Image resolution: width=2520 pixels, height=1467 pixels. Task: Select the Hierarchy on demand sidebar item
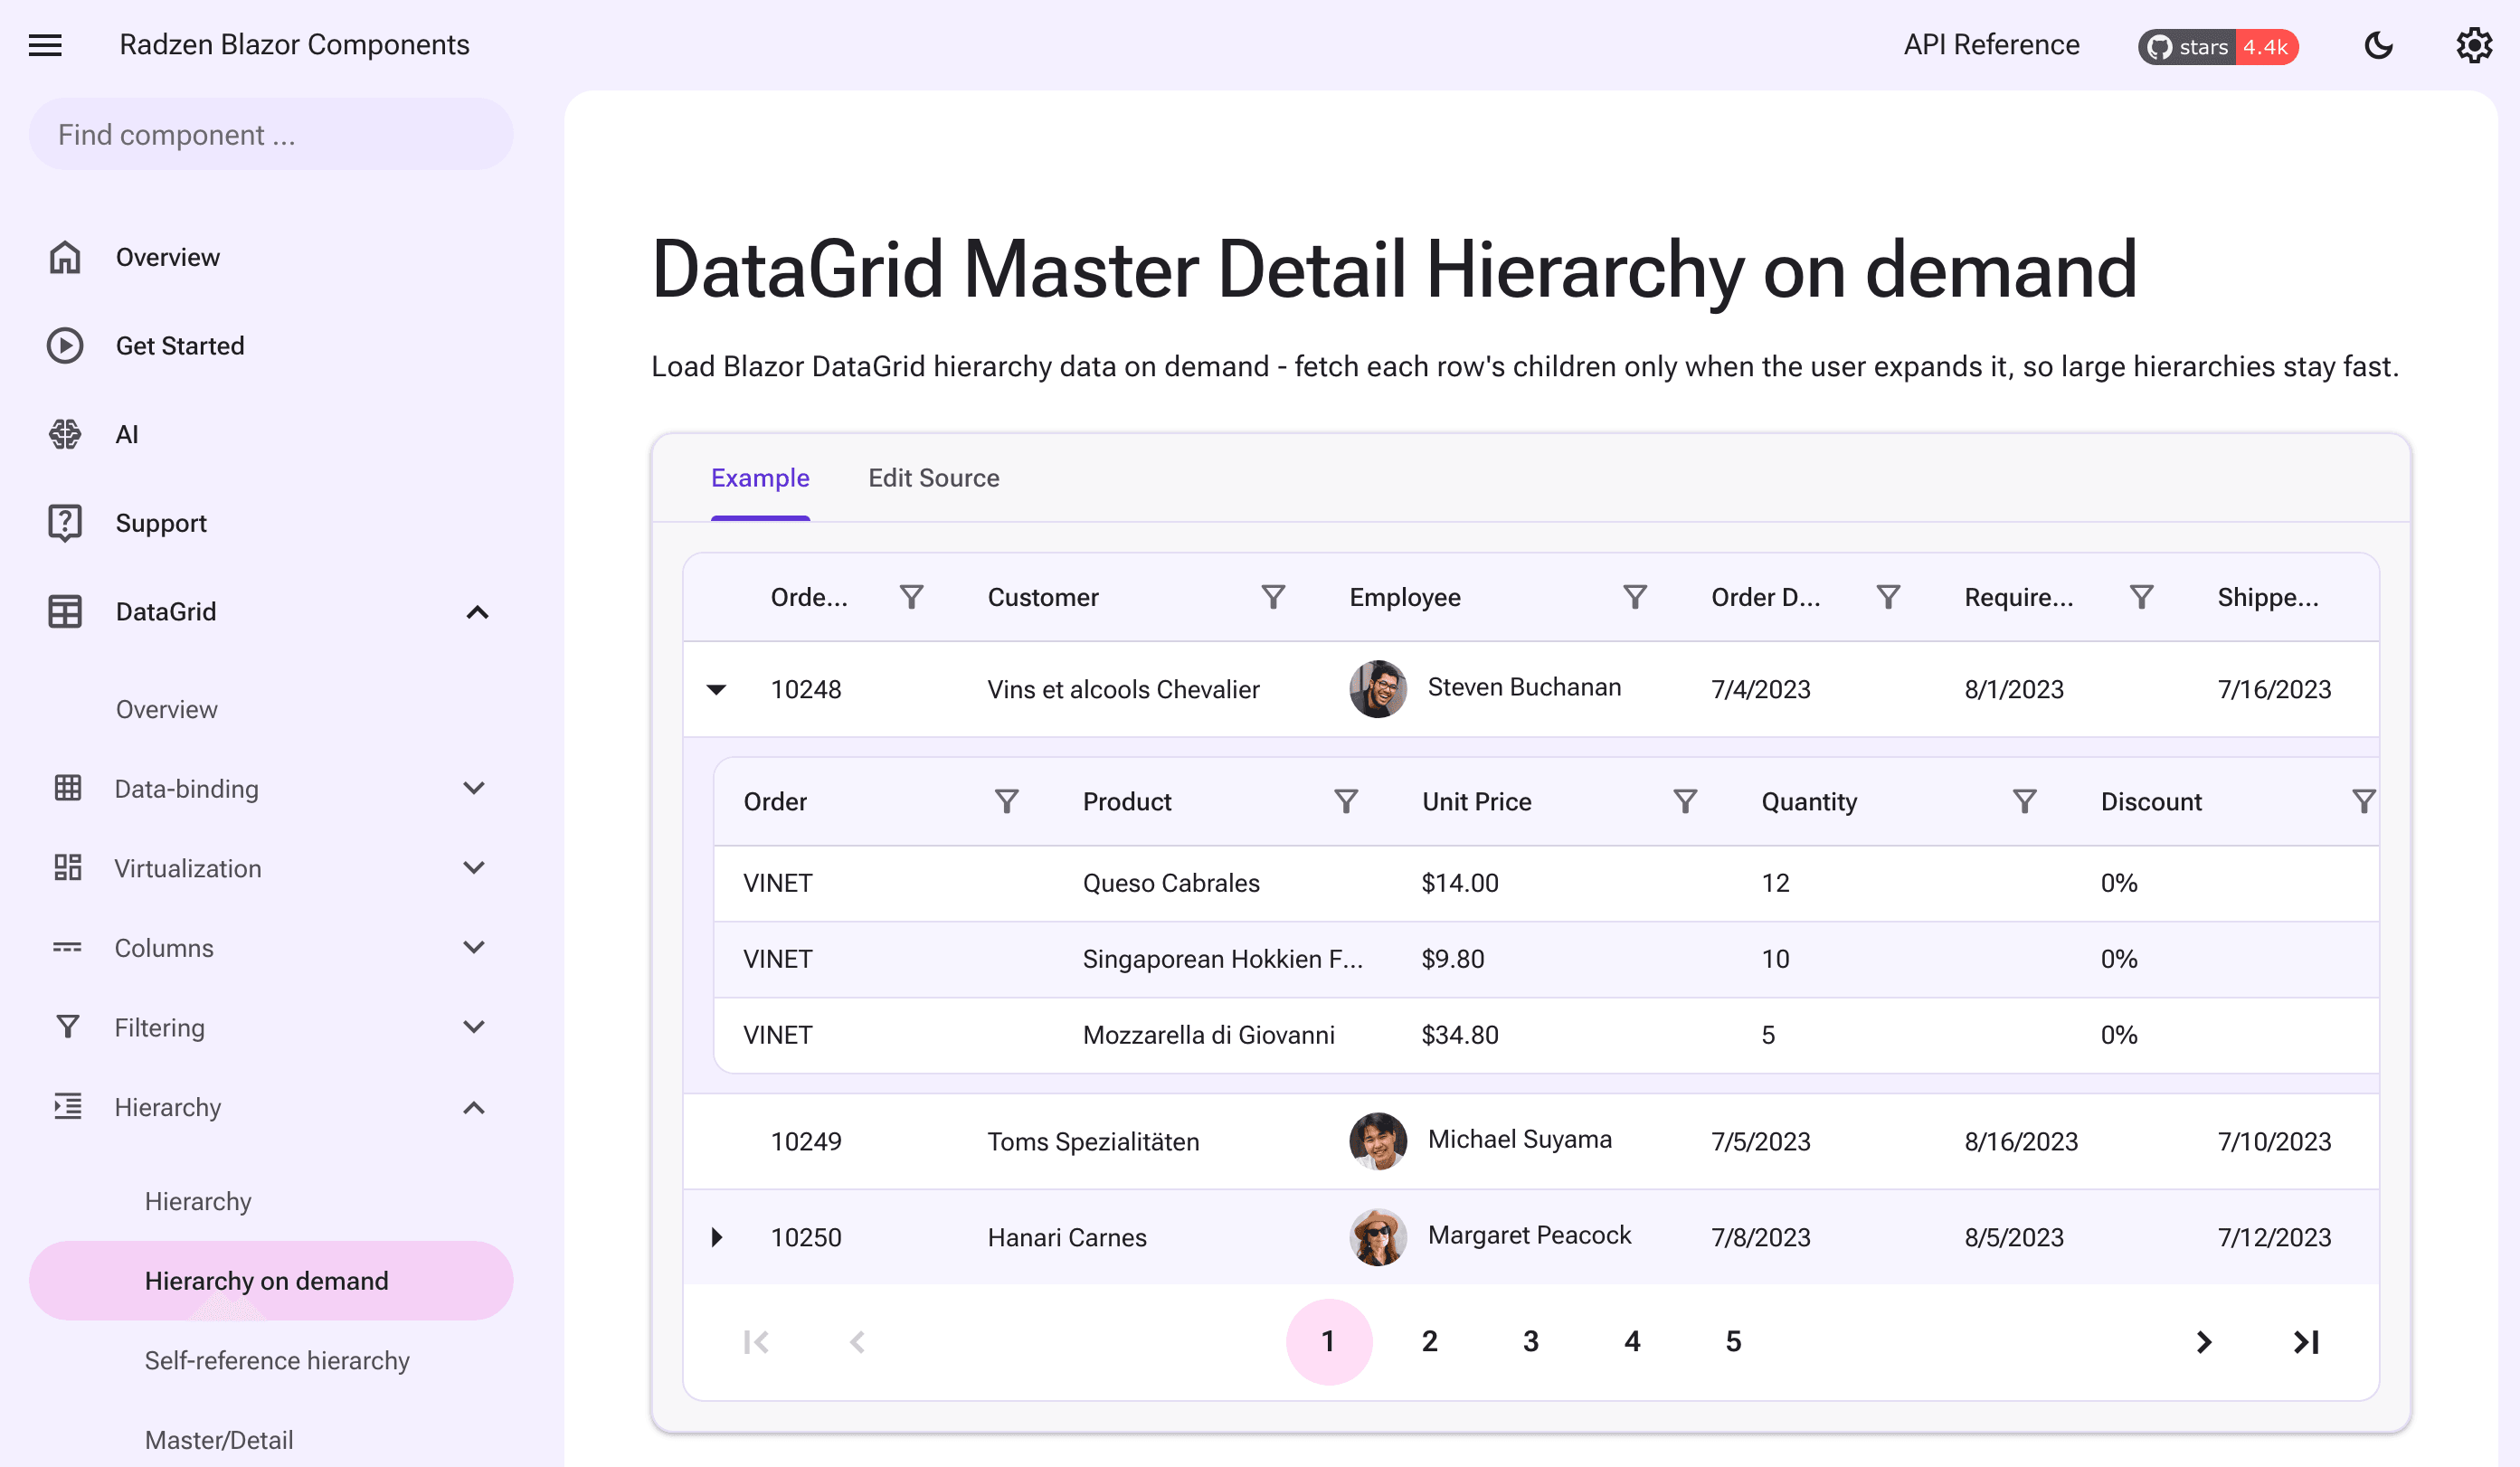[271, 1280]
